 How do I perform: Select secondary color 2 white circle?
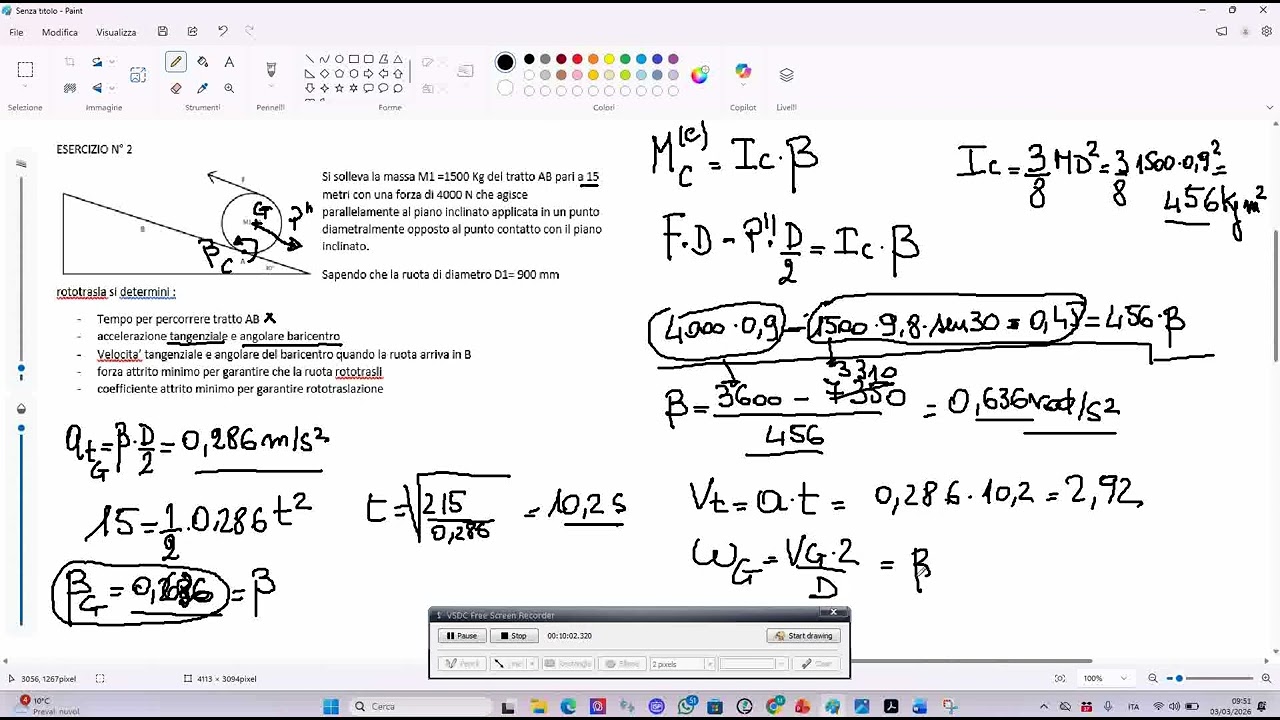click(505, 88)
